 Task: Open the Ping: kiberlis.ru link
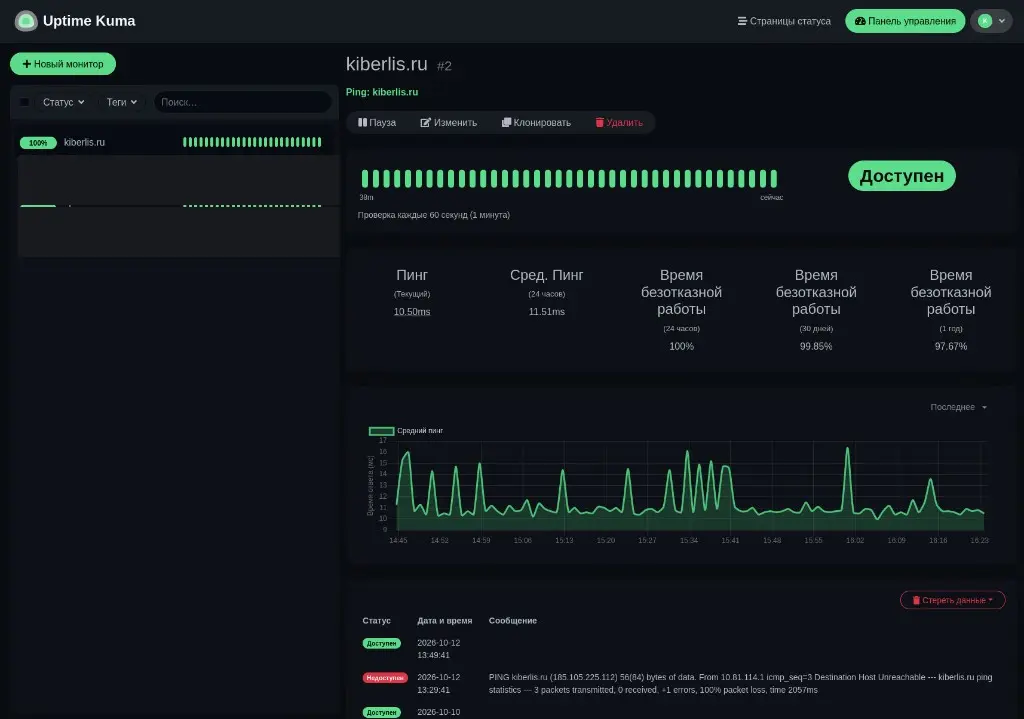click(x=382, y=92)
